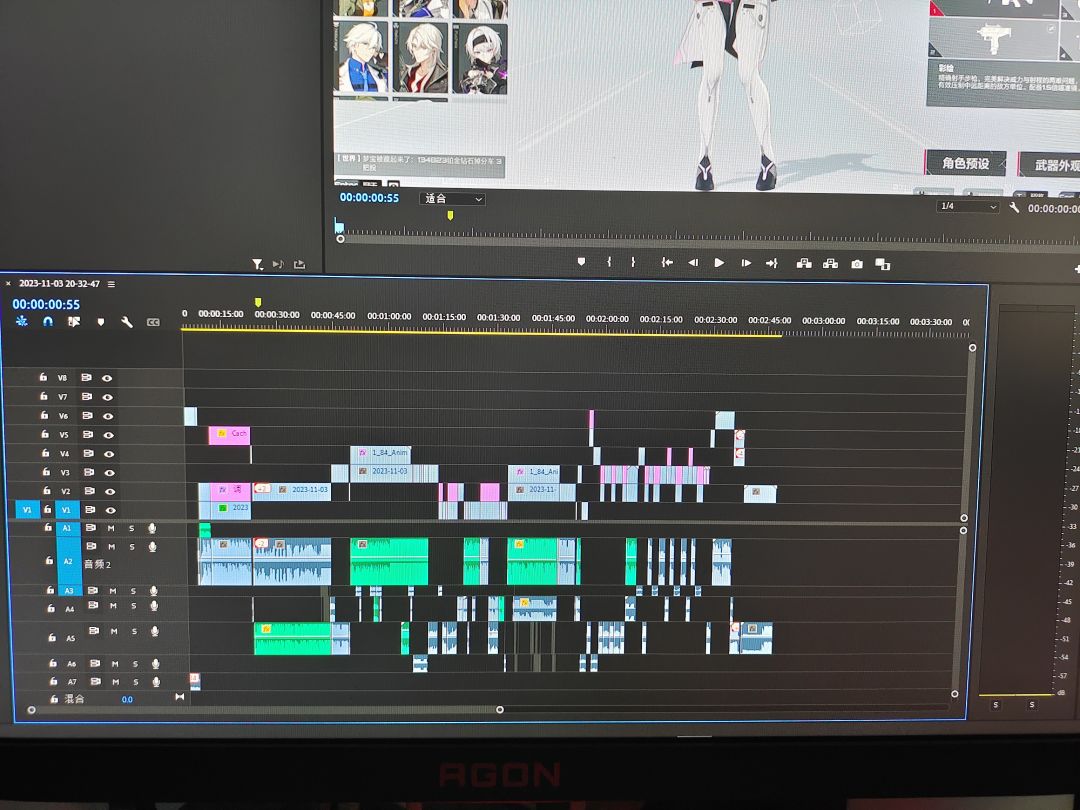Viewport: 1080px width, 810px height.
Task: Toggle V3 track output eye
Action: [x=110, y=472]
